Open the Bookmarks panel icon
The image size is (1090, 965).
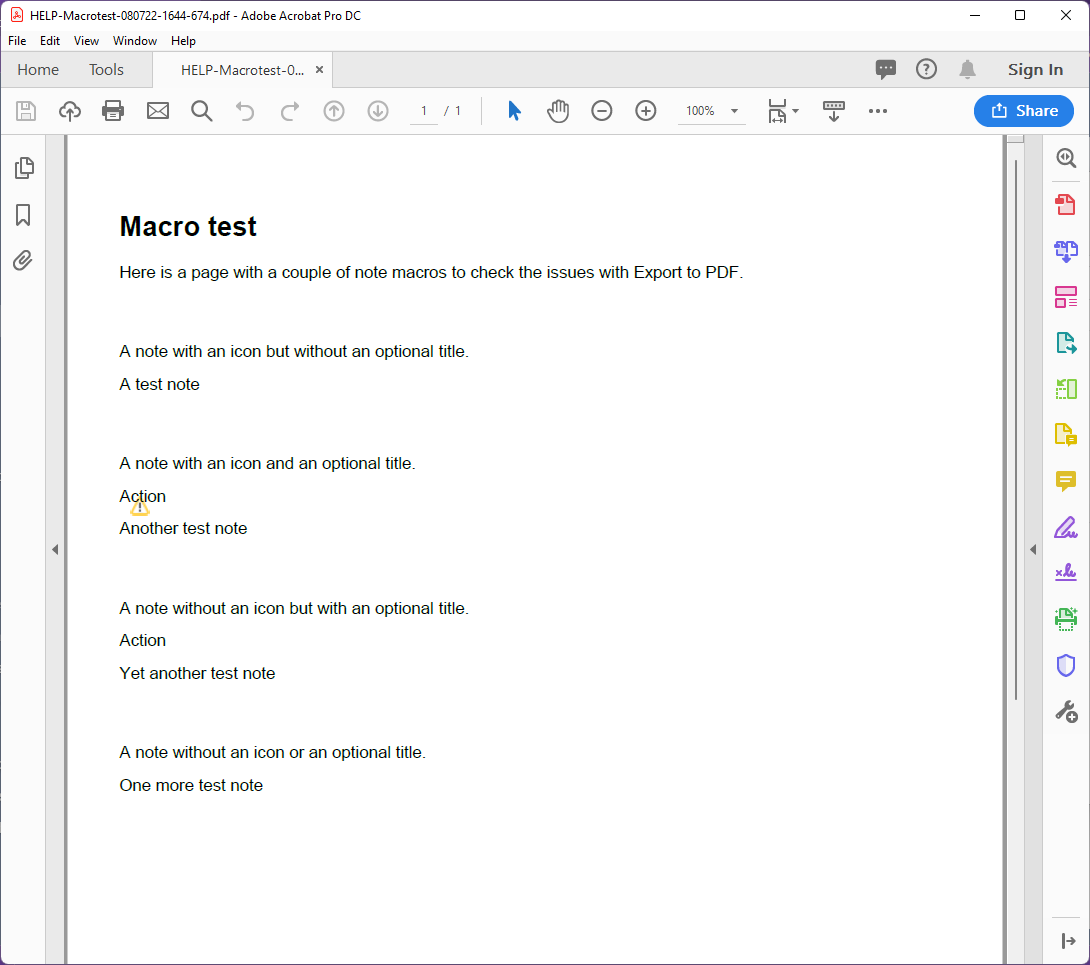tap(23, 215)
